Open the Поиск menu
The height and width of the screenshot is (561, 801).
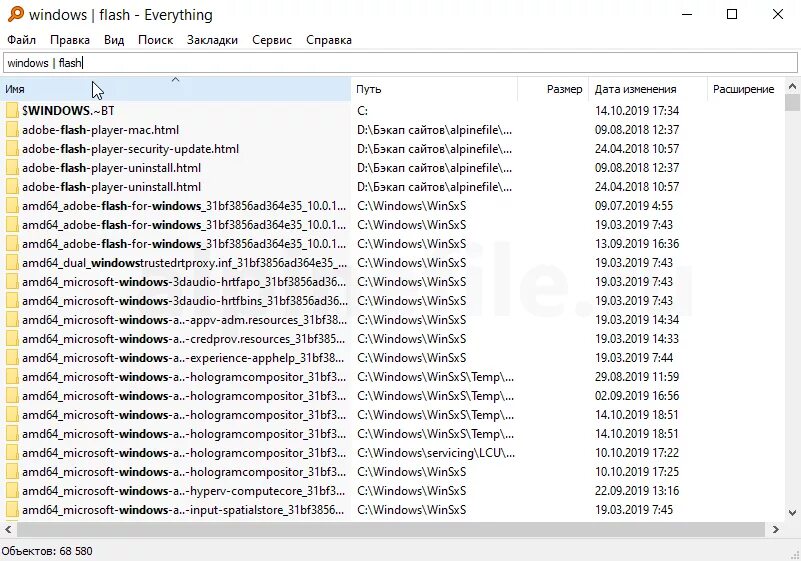155,40
